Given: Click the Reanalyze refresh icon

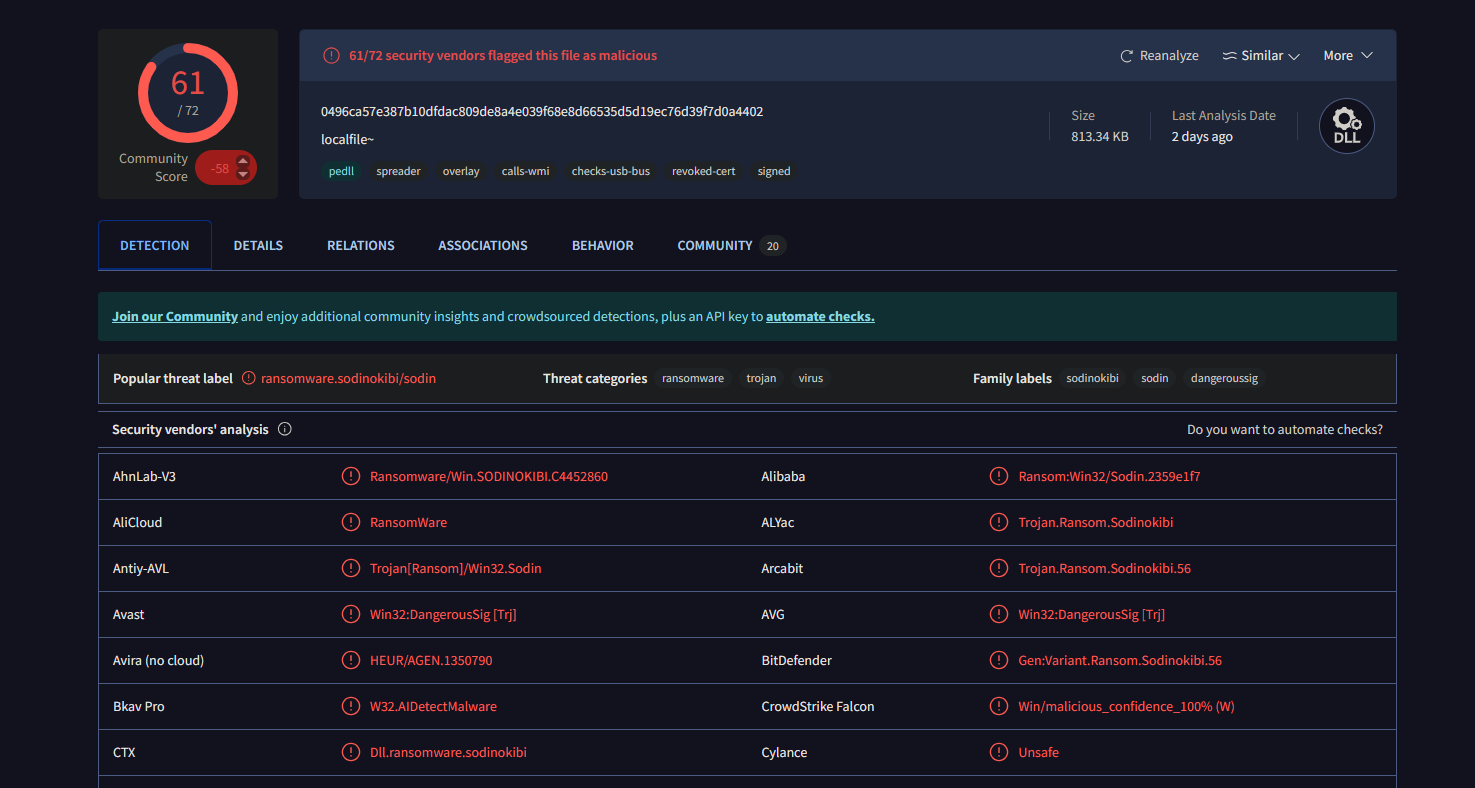Looking at the screenshot, I should coord(1127,56).
